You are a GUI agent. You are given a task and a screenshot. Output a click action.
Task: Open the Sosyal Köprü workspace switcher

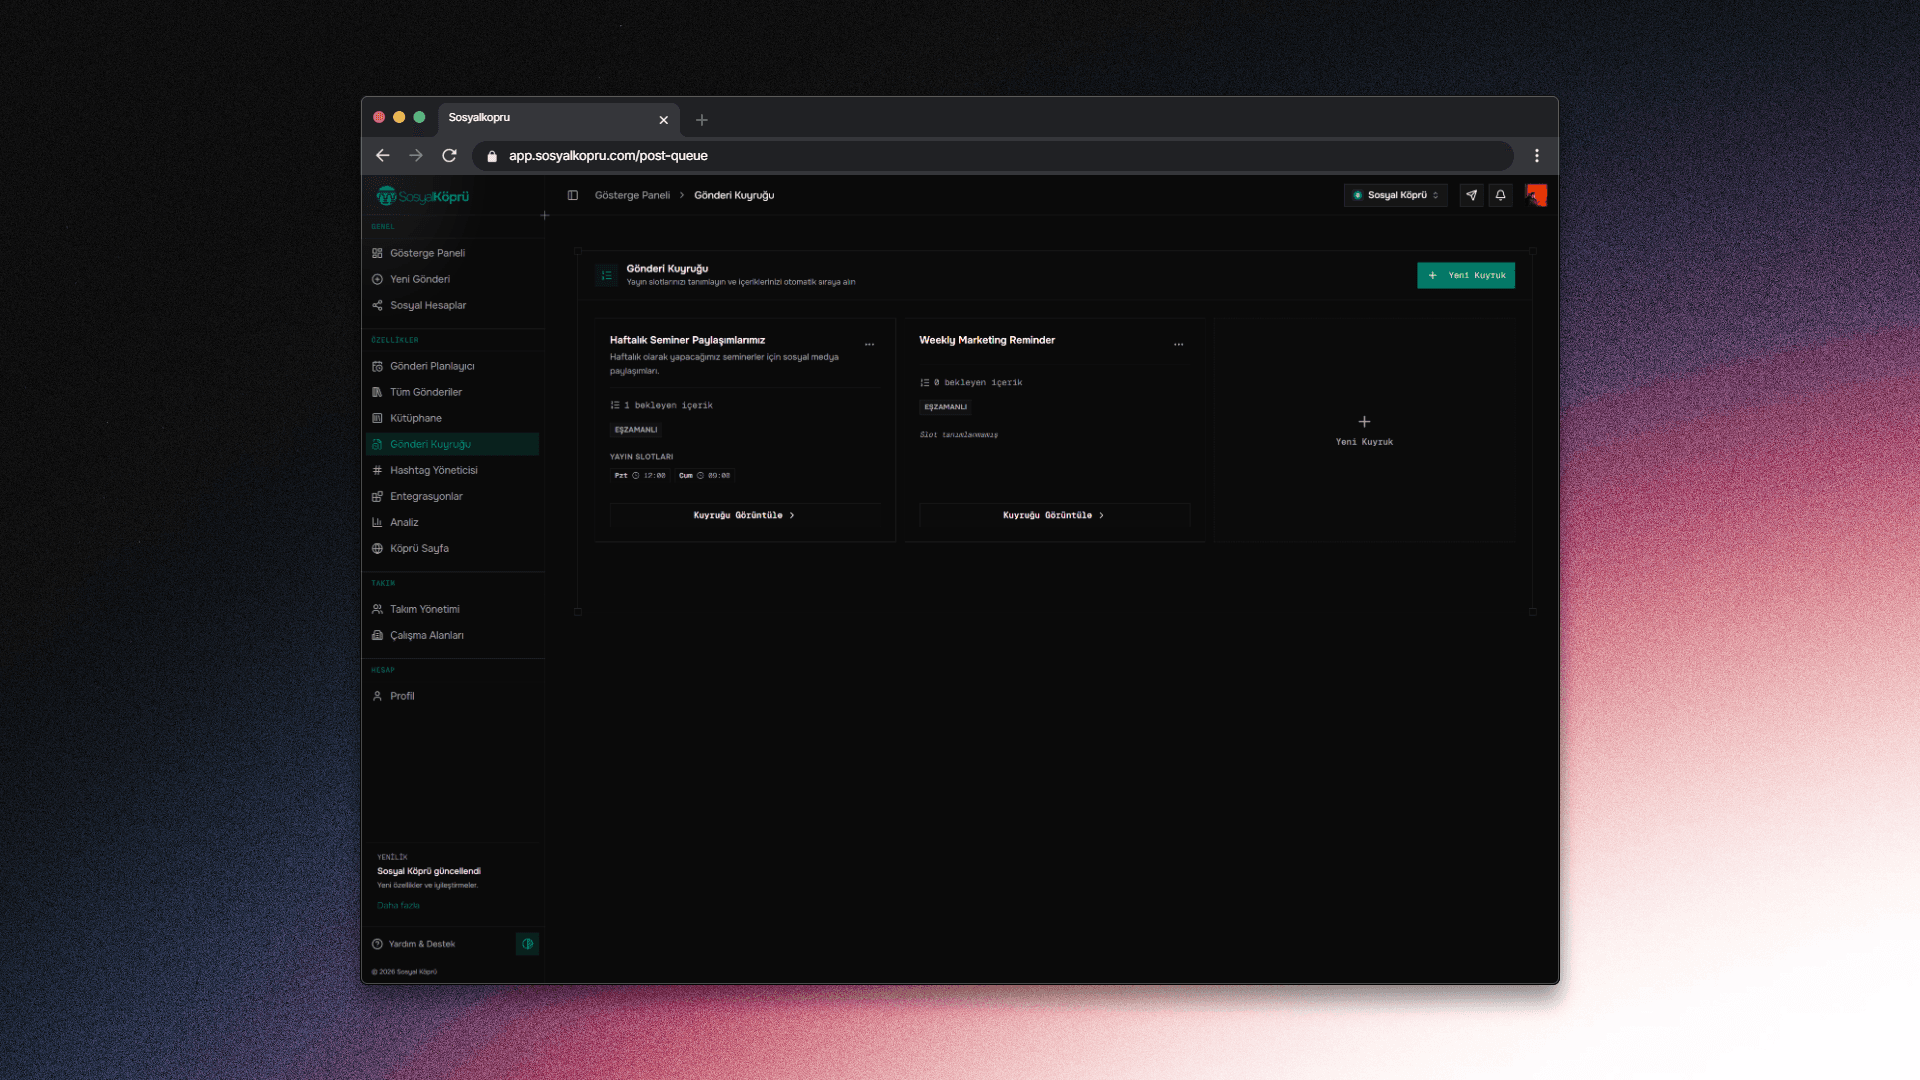[x=1395, y=195]
